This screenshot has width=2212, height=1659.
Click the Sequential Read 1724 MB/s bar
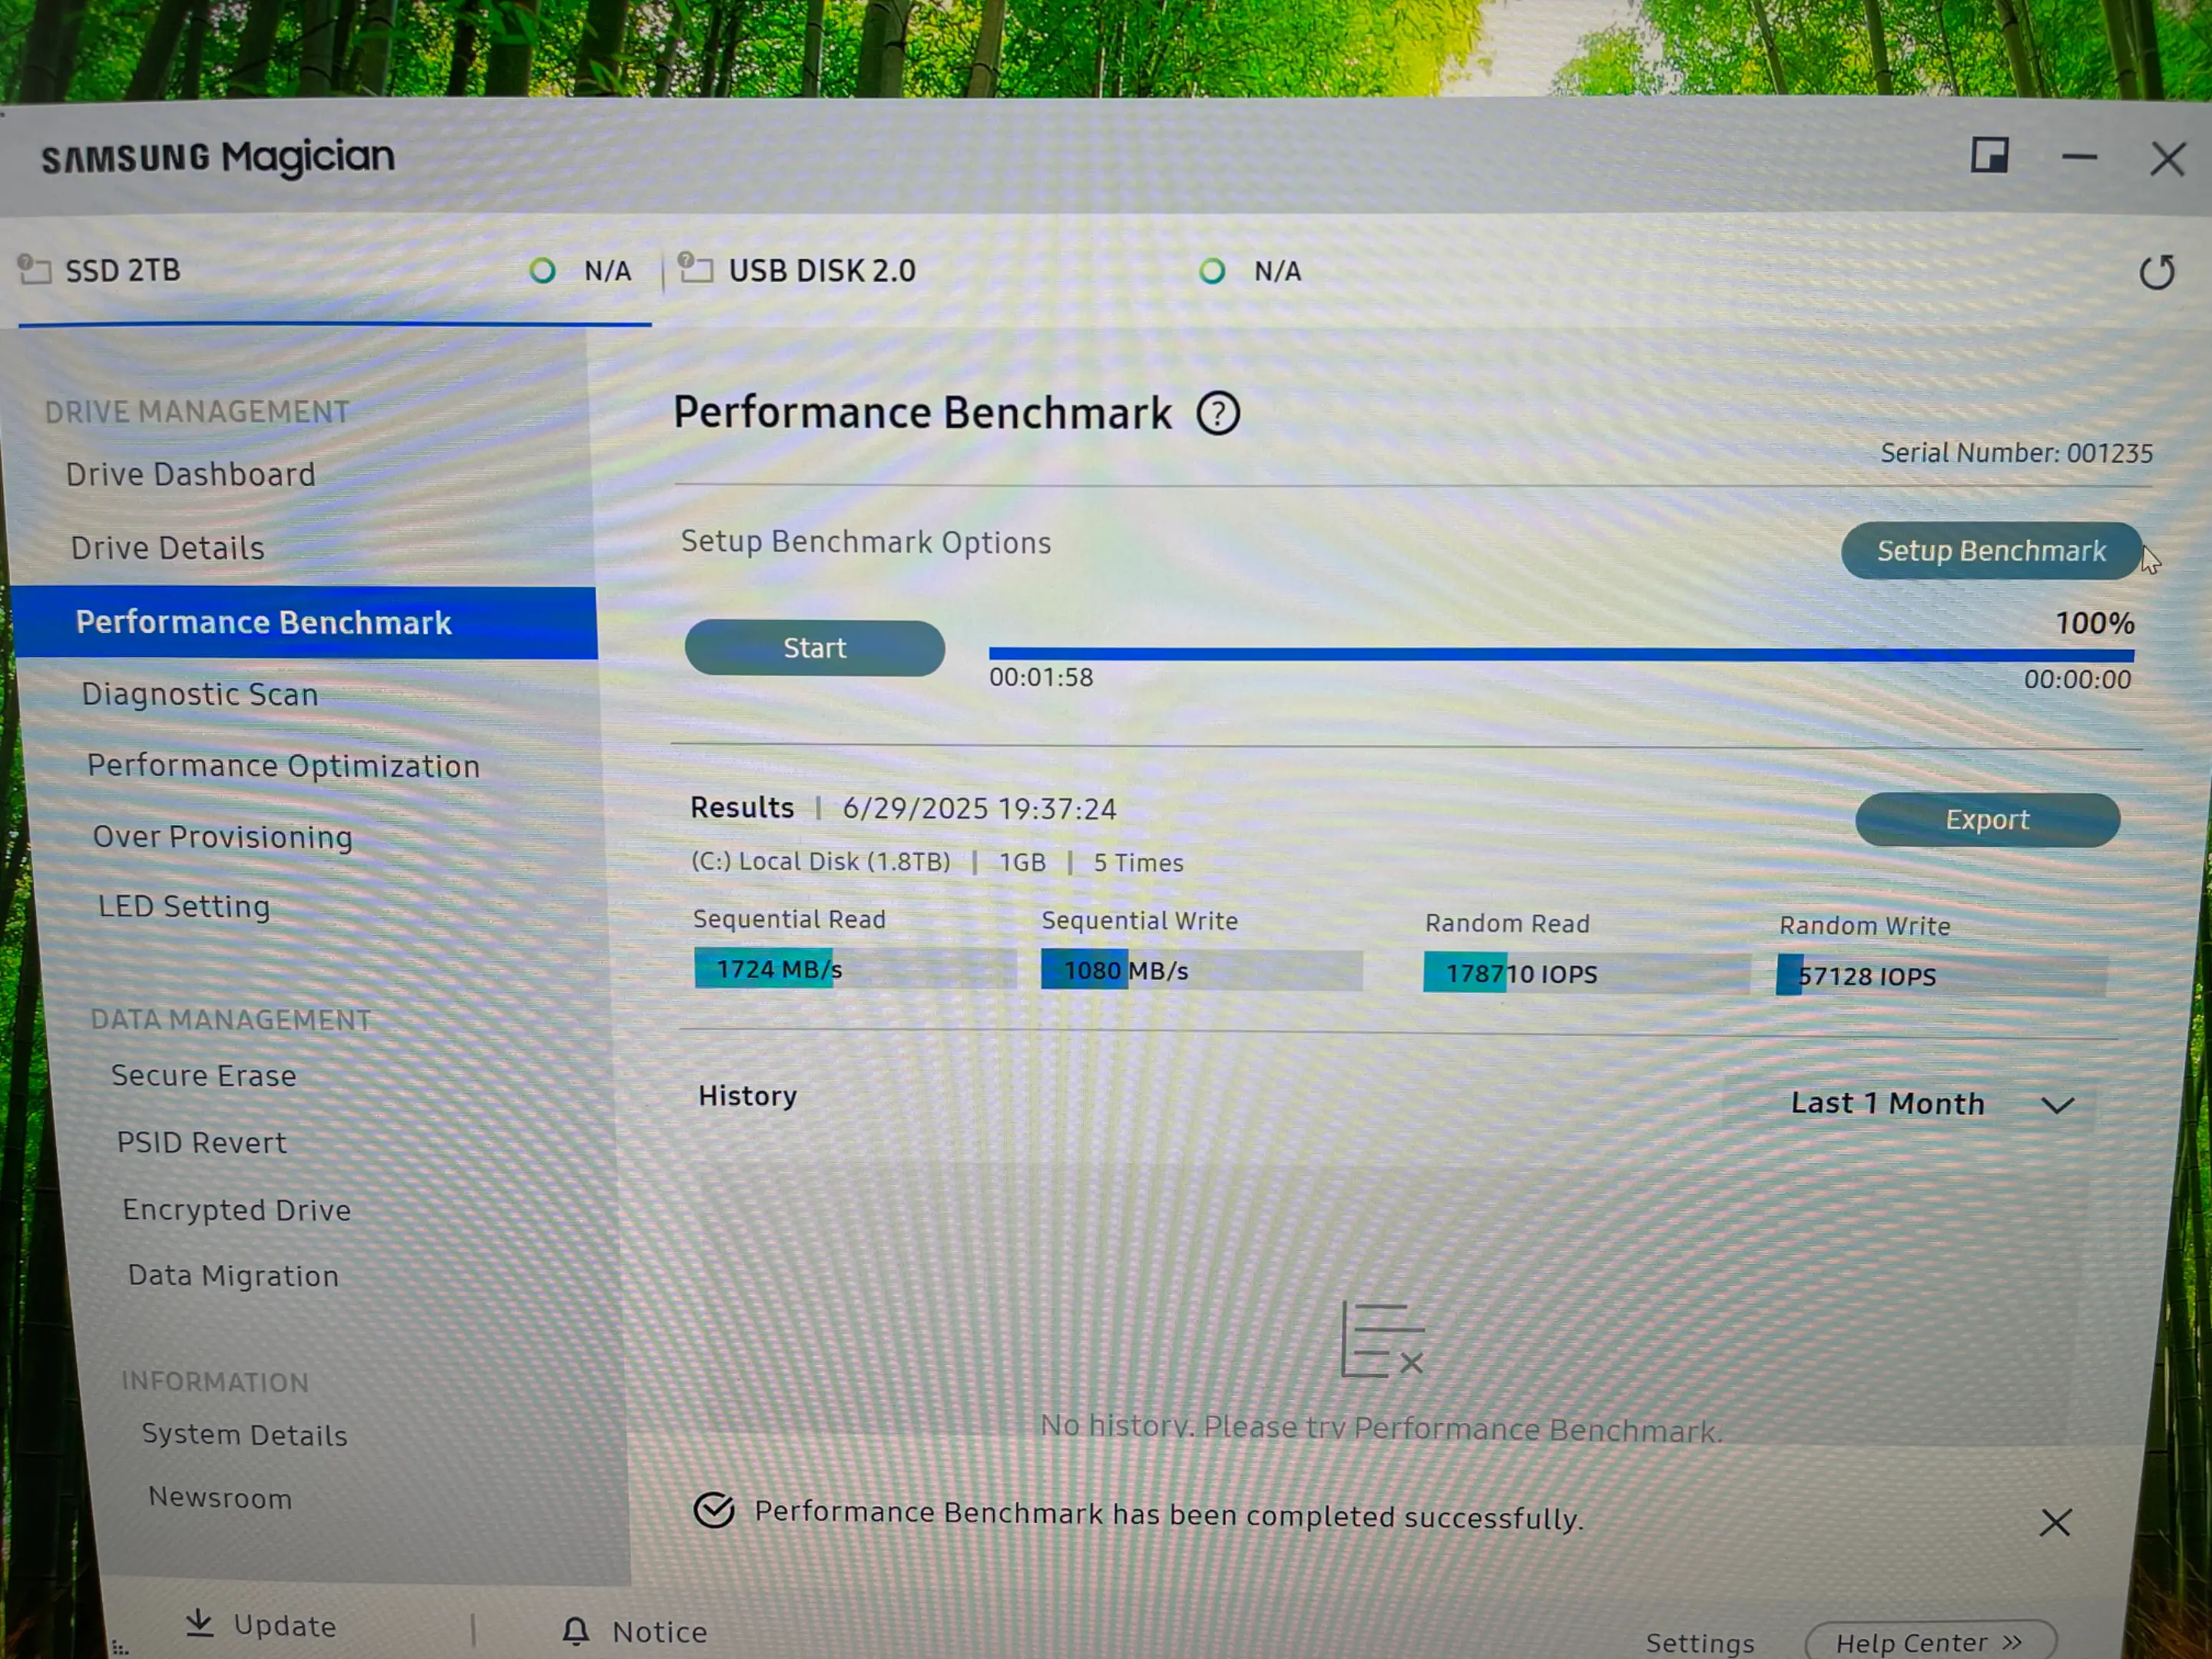point(855,968)
